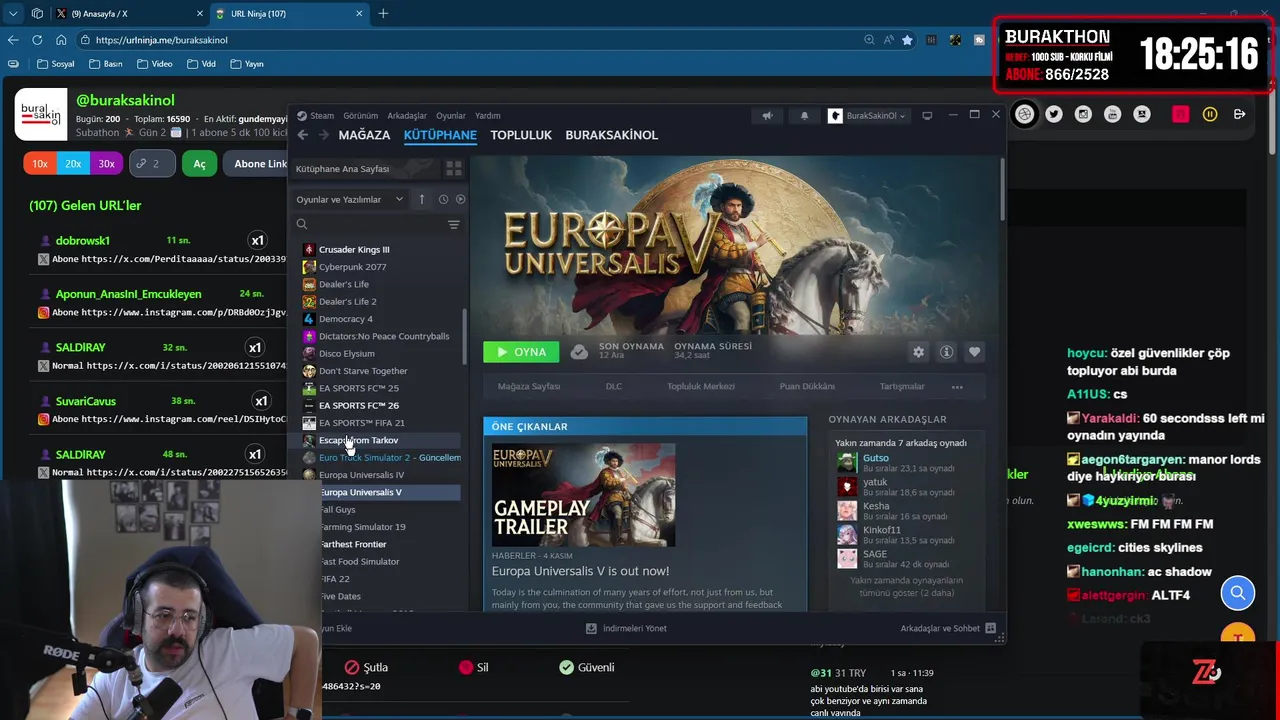The width and height of the screenshot is (1280, 720).
Task: Open Puan Dükkânı link
Action: click(807, 386)
